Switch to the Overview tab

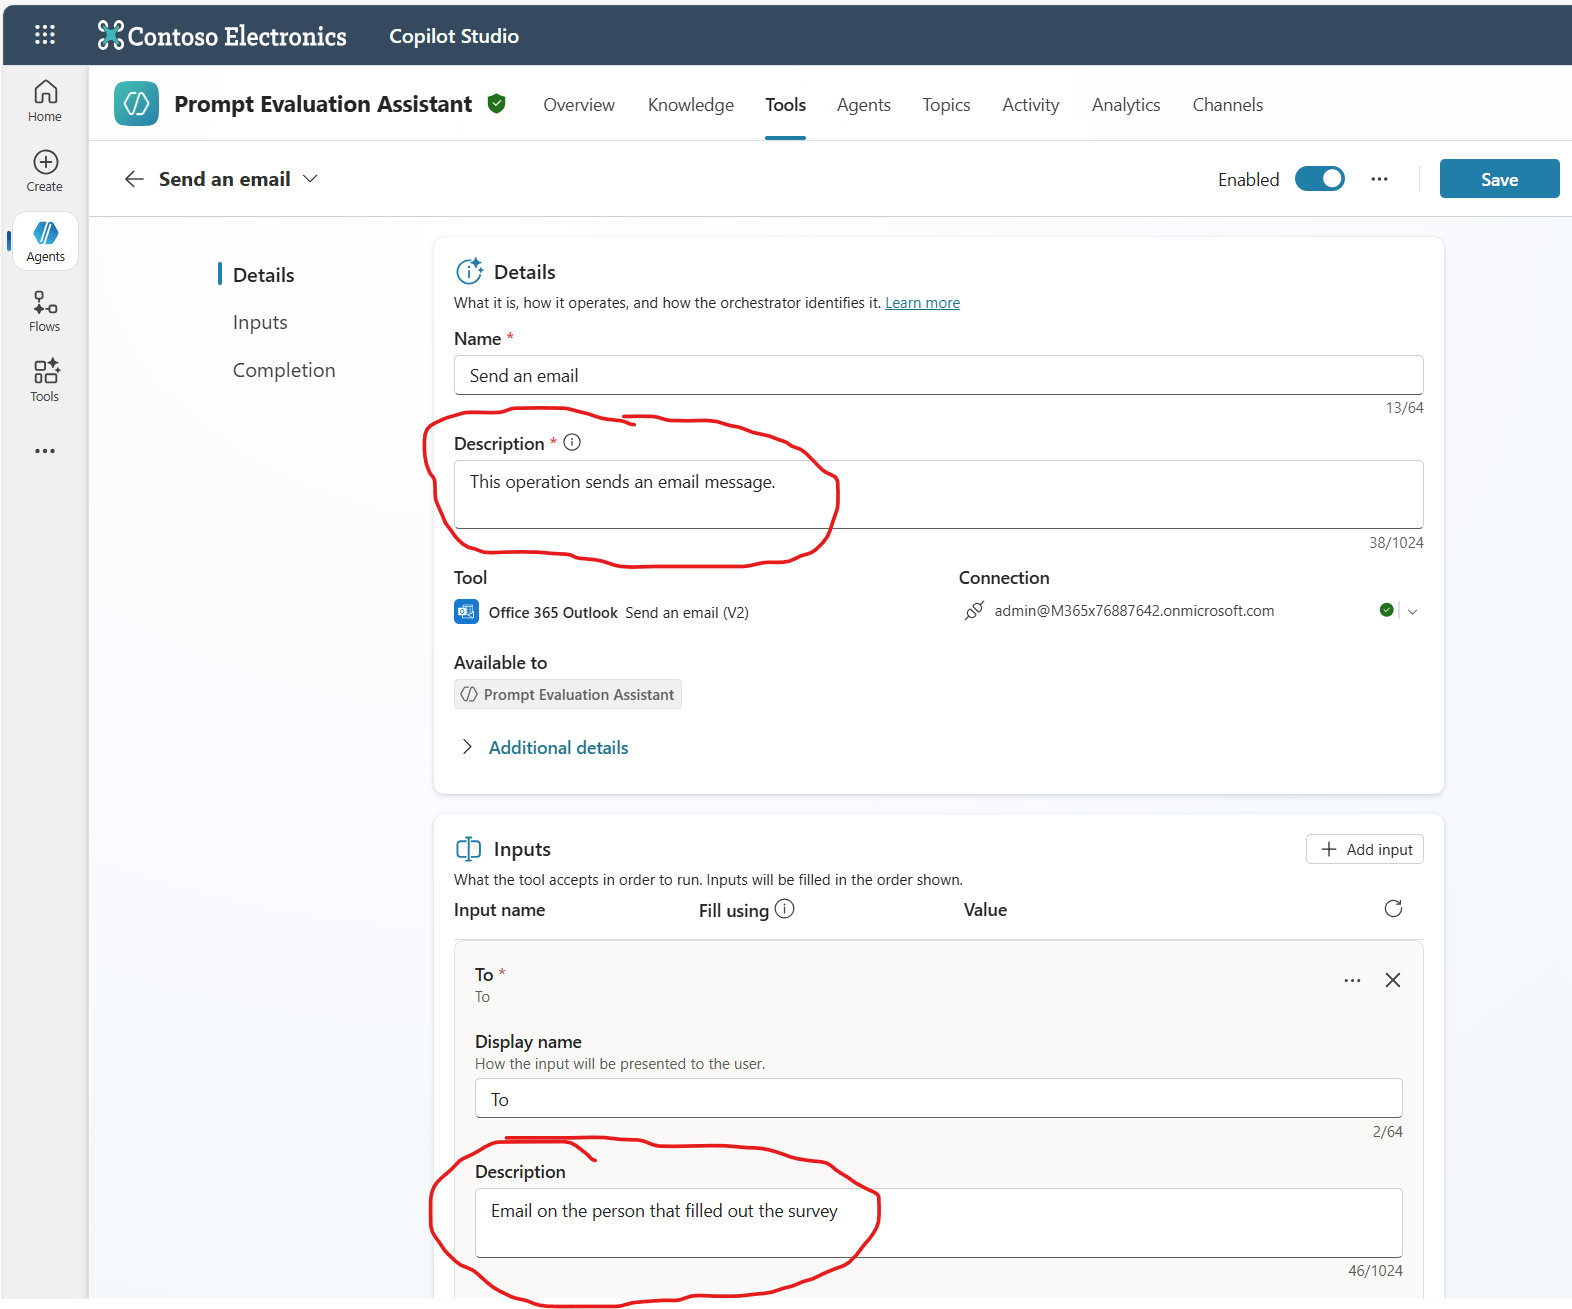579,105
